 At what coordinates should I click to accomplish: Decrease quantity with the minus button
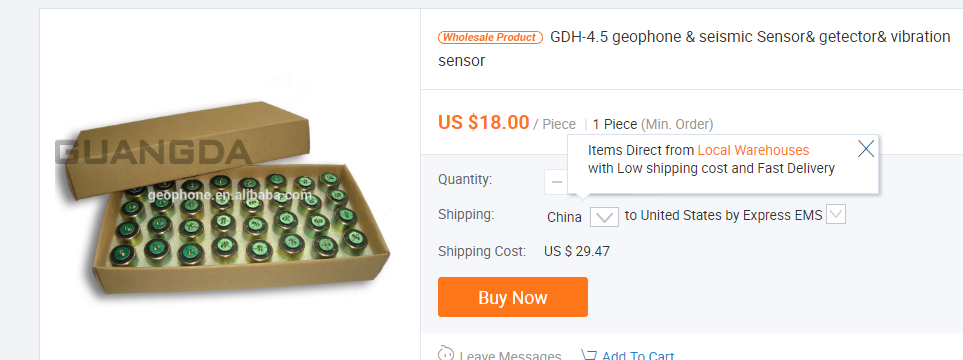pyautogui.click(x=556, y=182)
